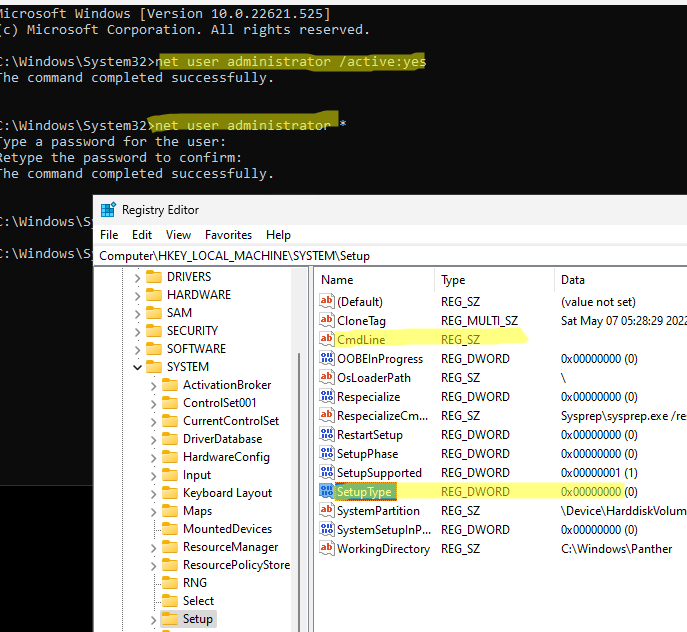Collapse the SYSTEM key

click(x=137, y=367)
